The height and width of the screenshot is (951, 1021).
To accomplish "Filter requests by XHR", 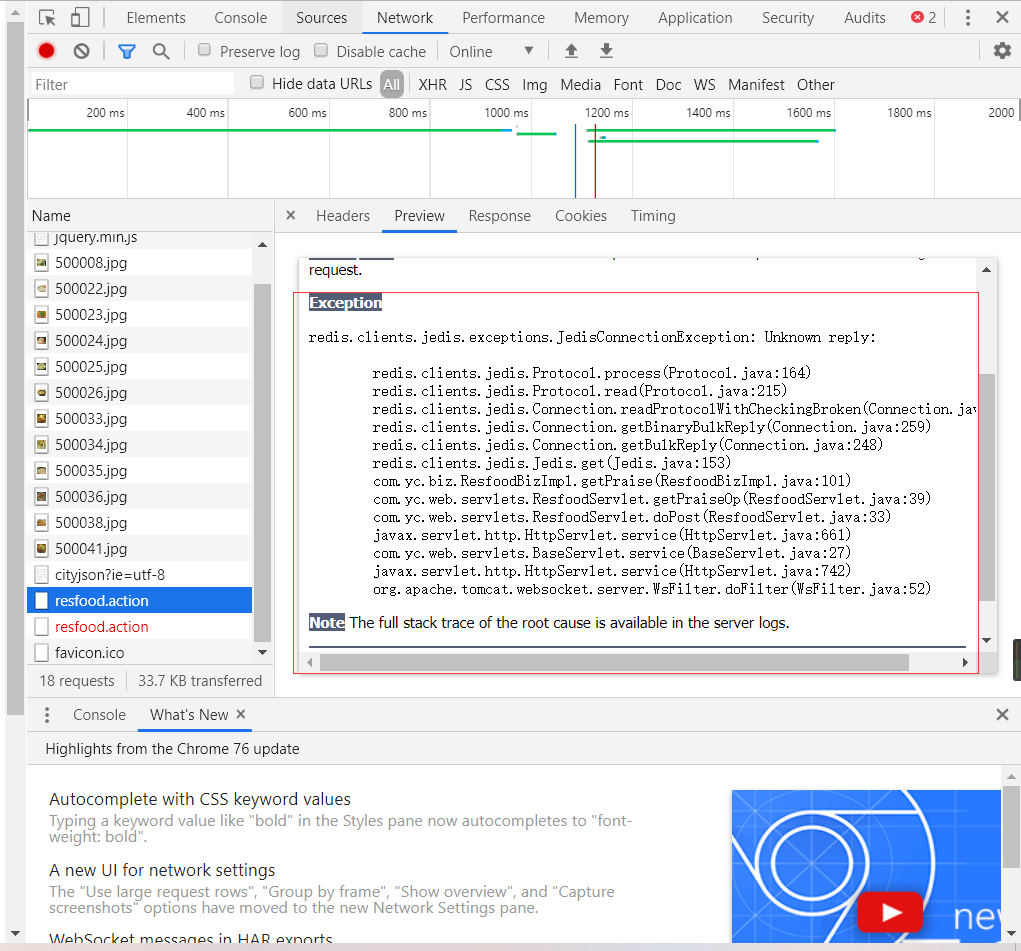I will [x=432, y=85].
